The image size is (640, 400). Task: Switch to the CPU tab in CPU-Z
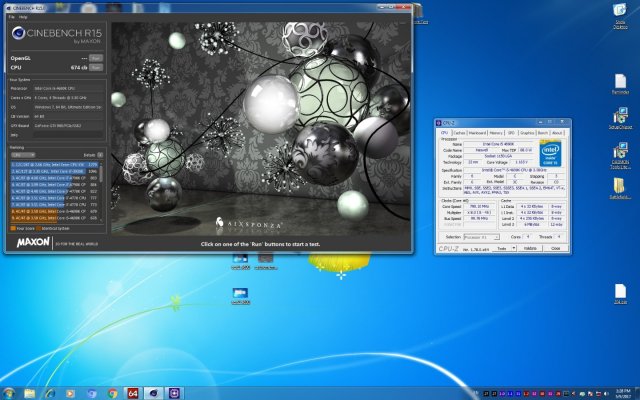coord(444,133)
